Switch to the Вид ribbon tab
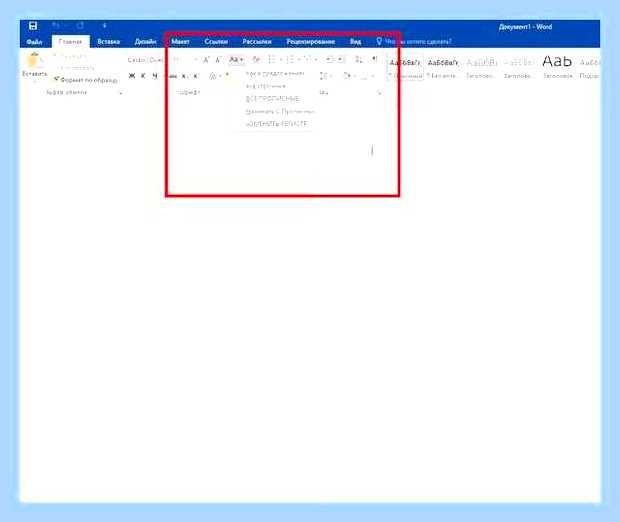Viewport: 620px width, 522px height. tap(355, 42)
